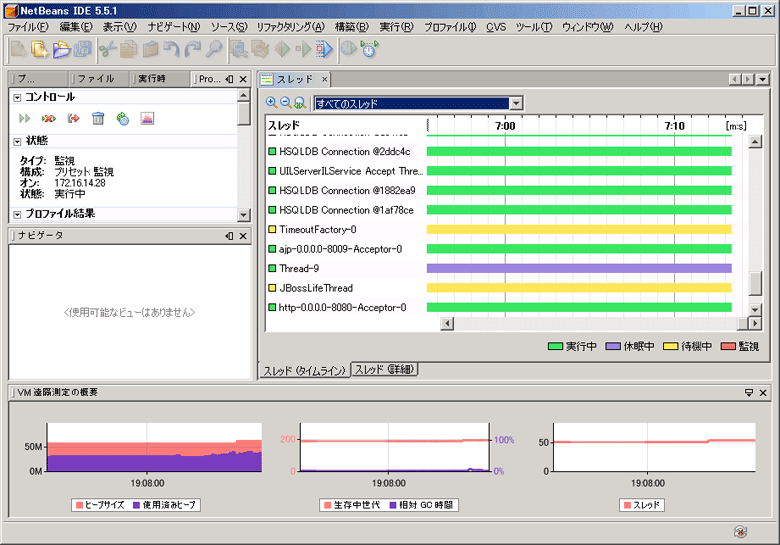Click the Cut scissors toolbar icon
This screenshot has height=545, width=780.
pyautogui.click(x=107, y=49)
